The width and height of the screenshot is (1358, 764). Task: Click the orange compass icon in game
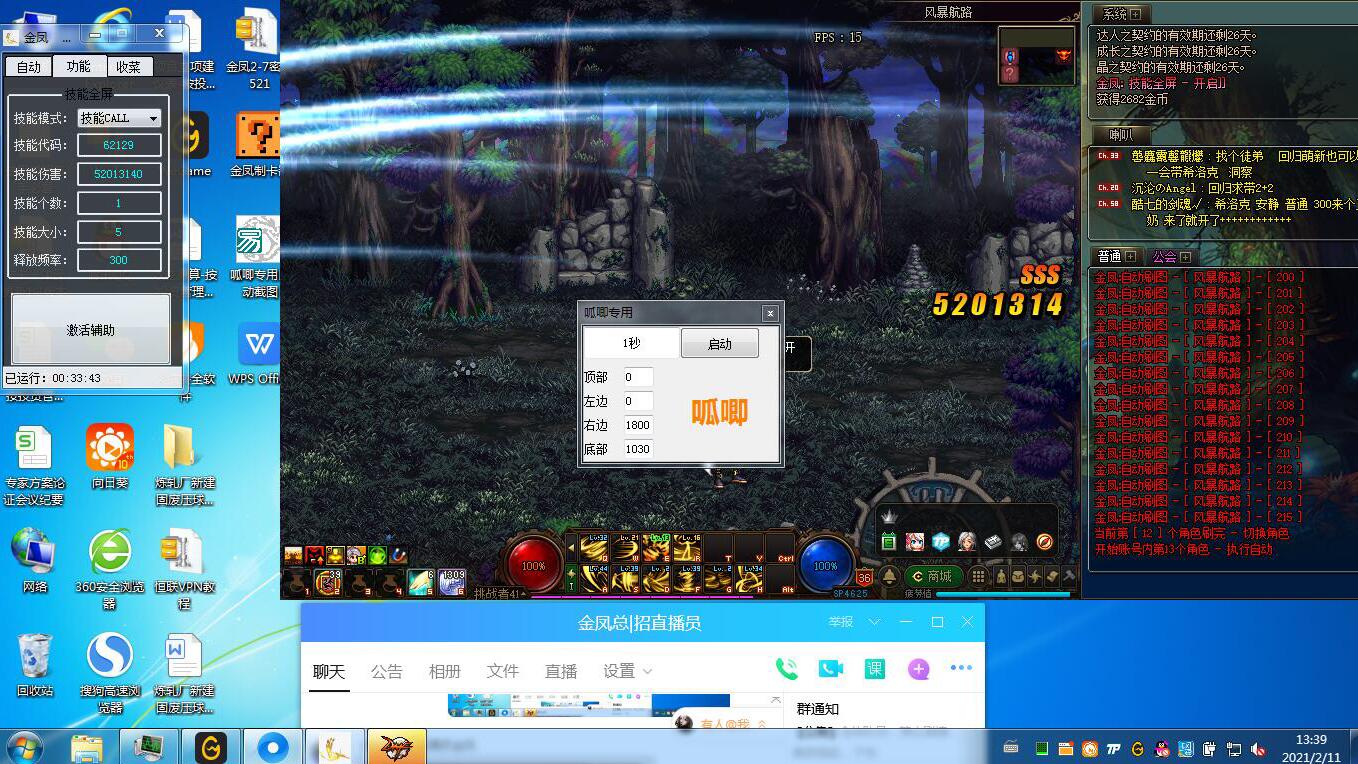1045,542
